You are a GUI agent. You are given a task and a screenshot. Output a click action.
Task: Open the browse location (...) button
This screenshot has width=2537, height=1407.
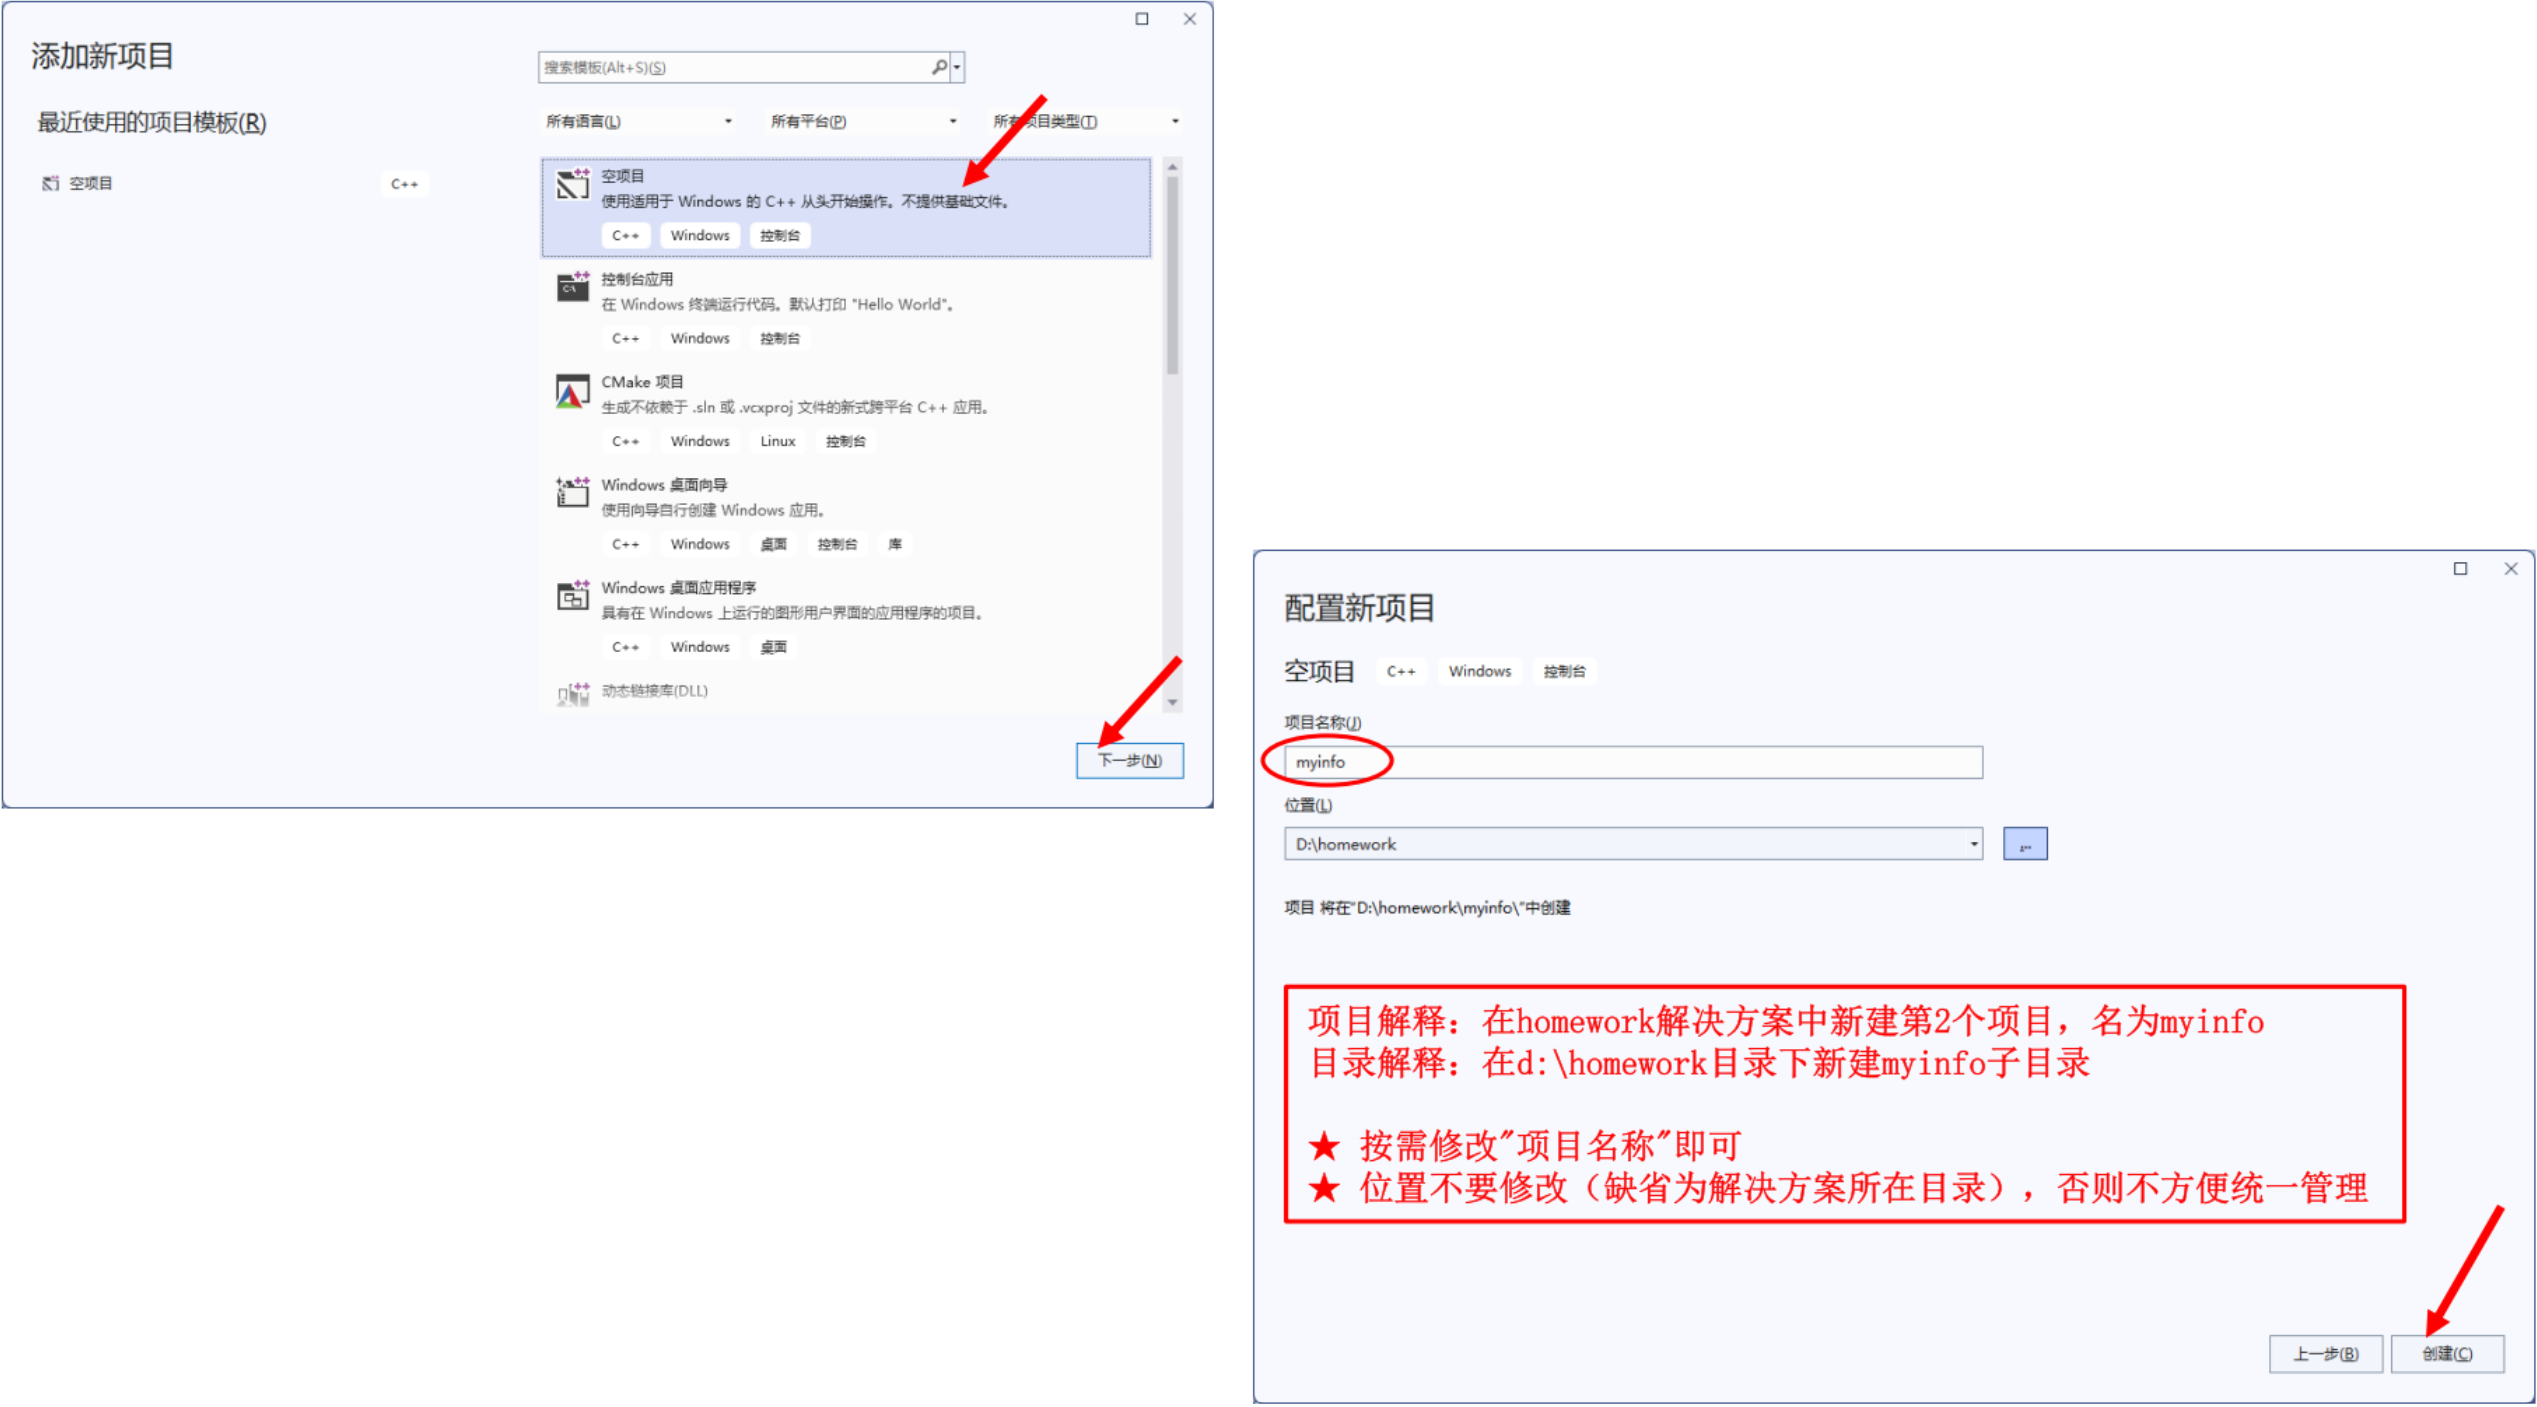2025,844
